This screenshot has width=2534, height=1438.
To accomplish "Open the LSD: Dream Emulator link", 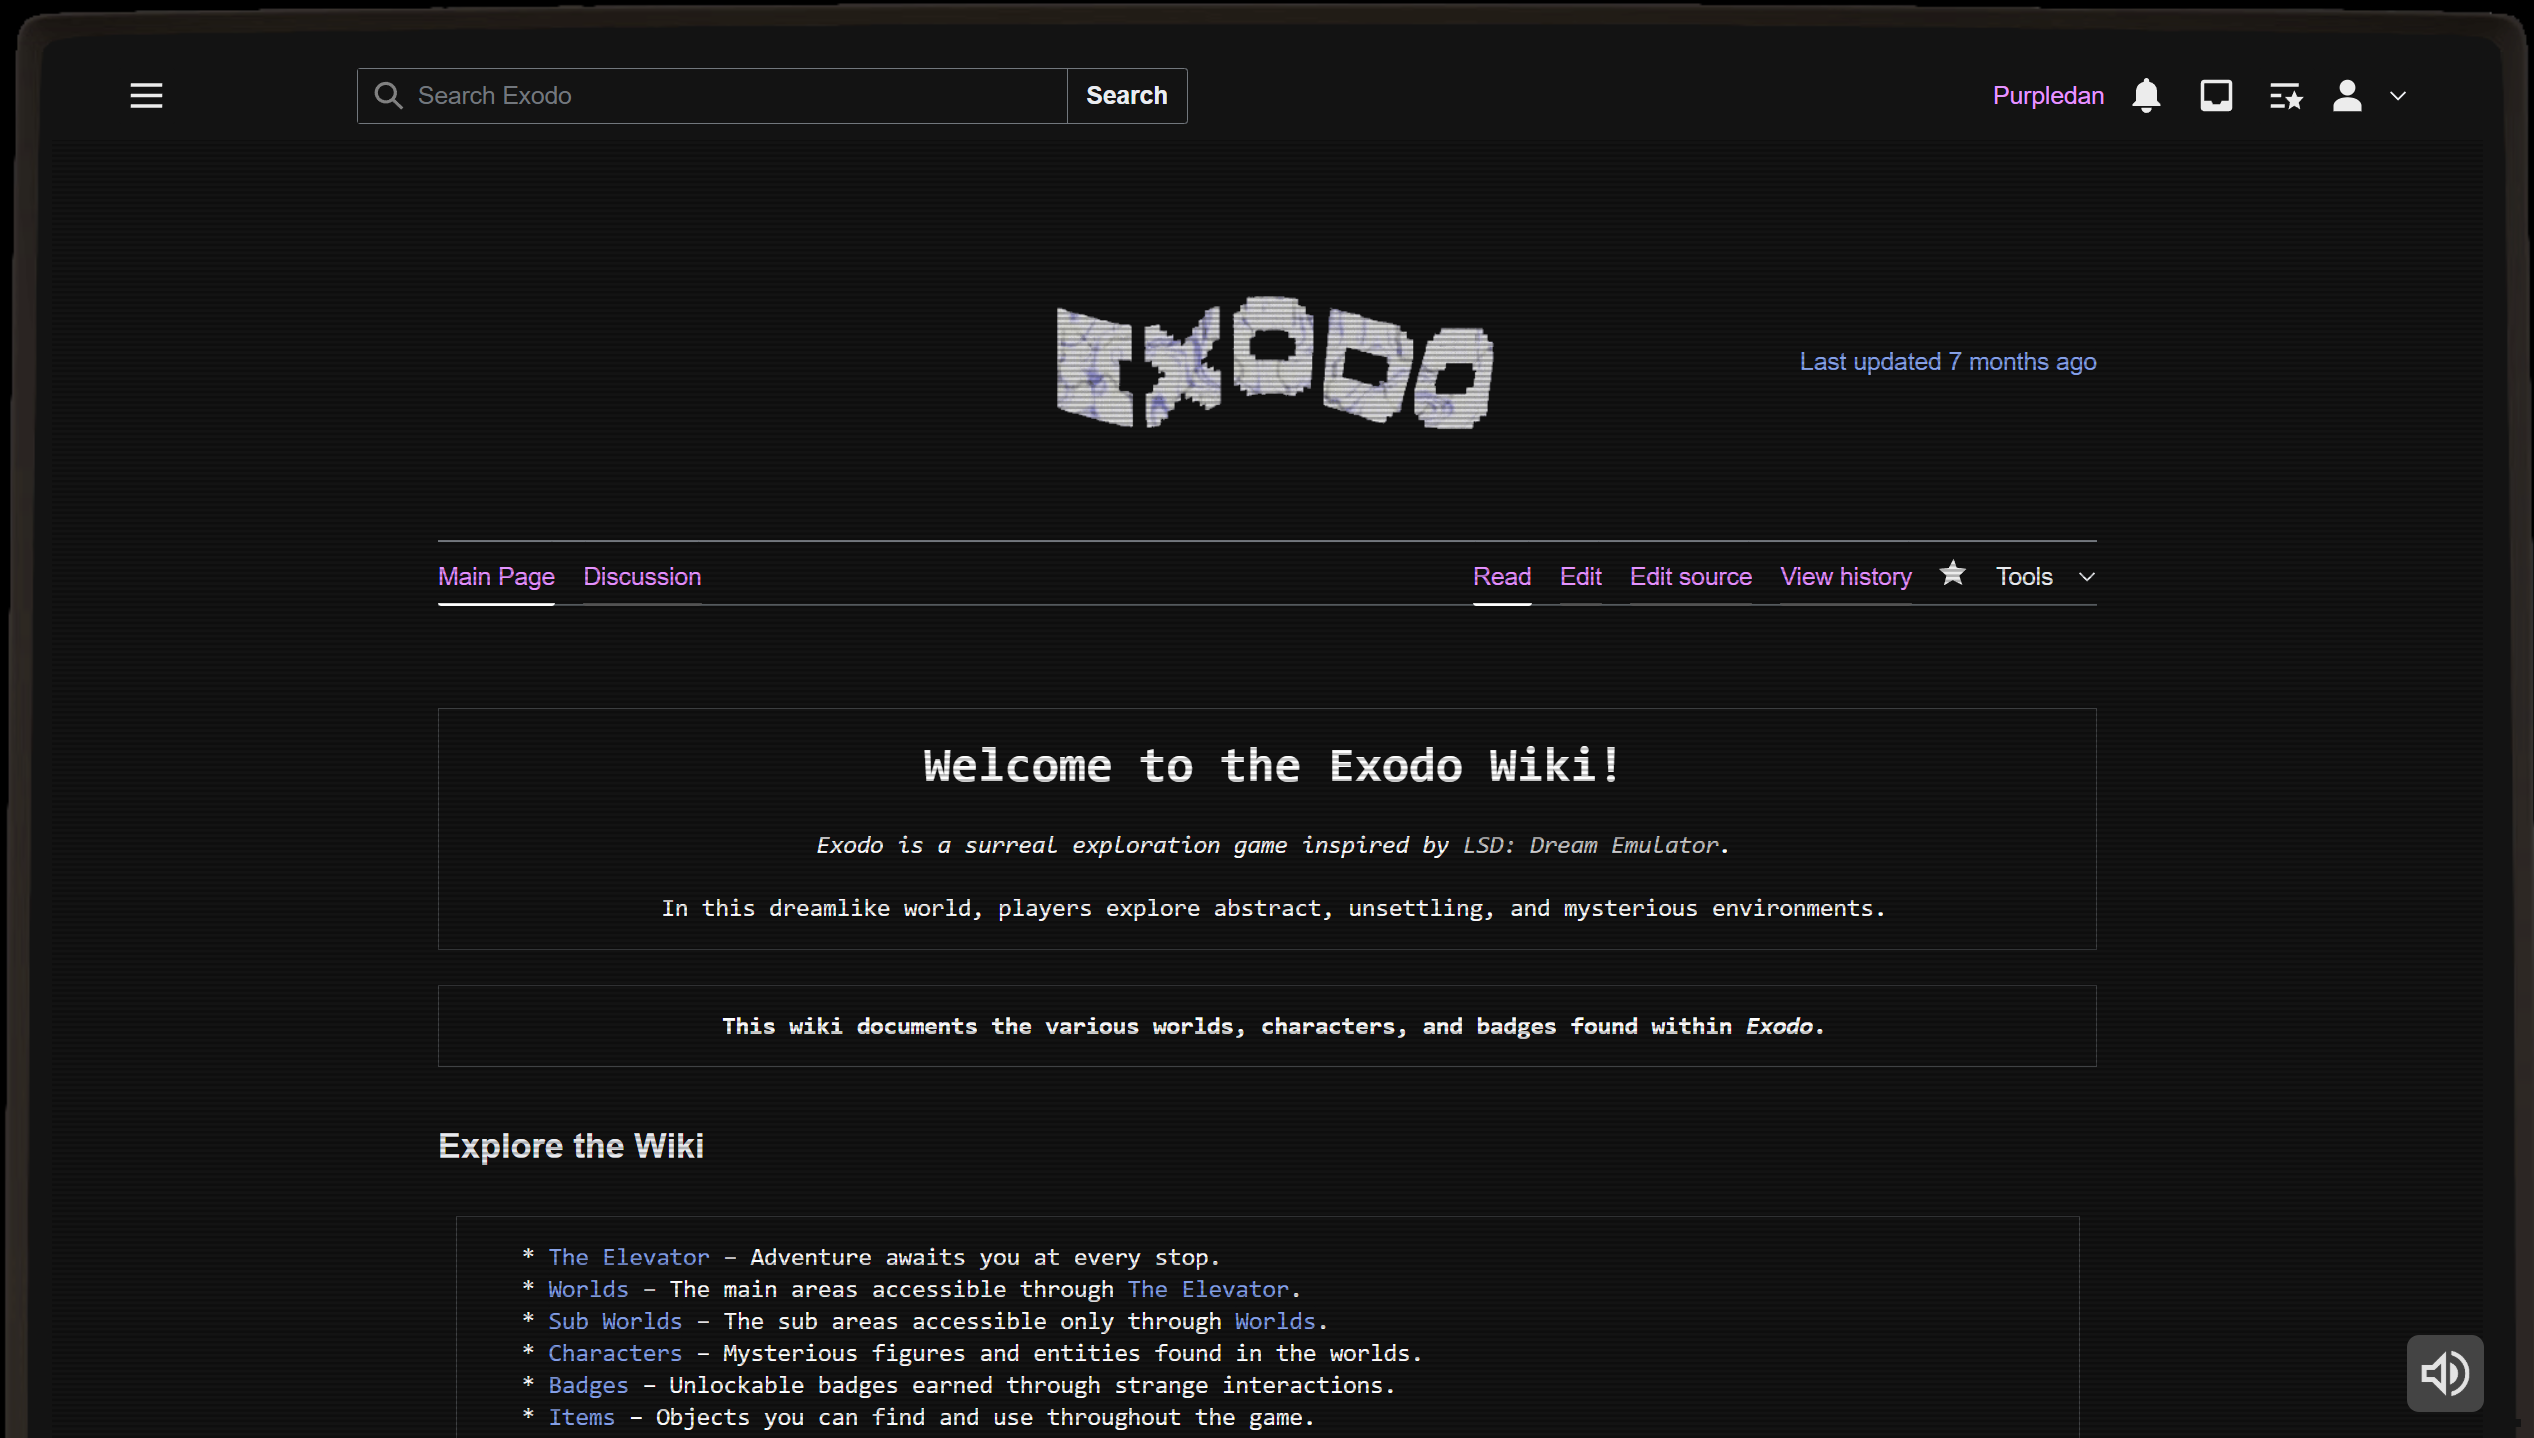I will [1590, 846].
